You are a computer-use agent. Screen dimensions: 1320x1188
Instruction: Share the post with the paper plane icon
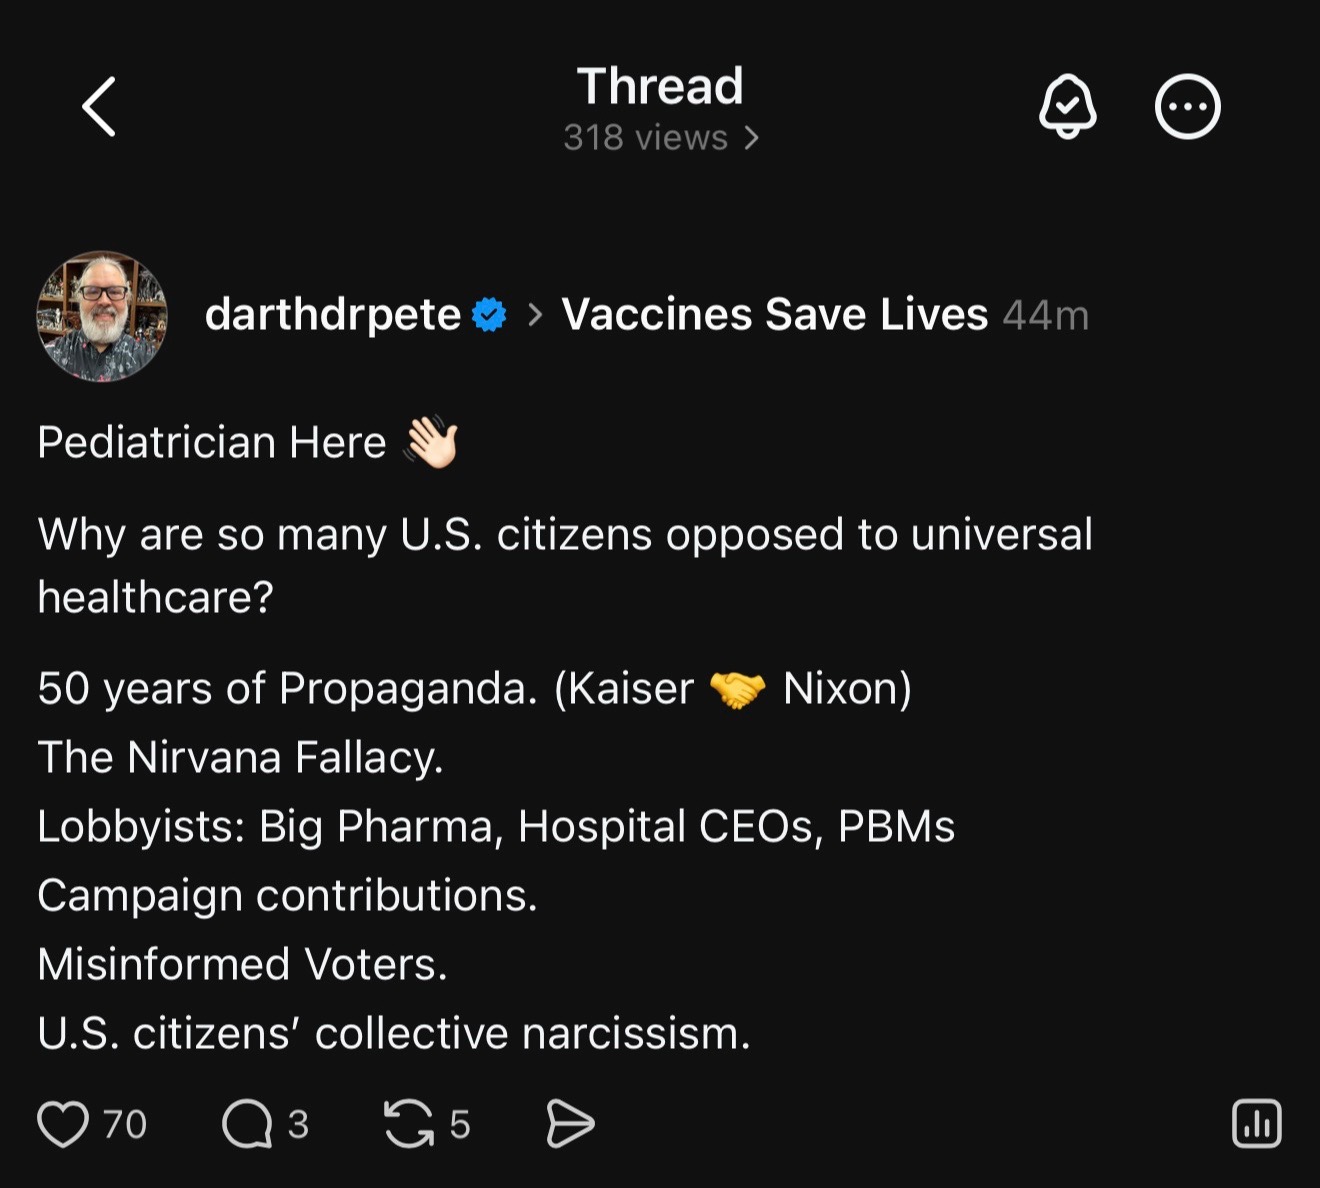point(570,1124)
